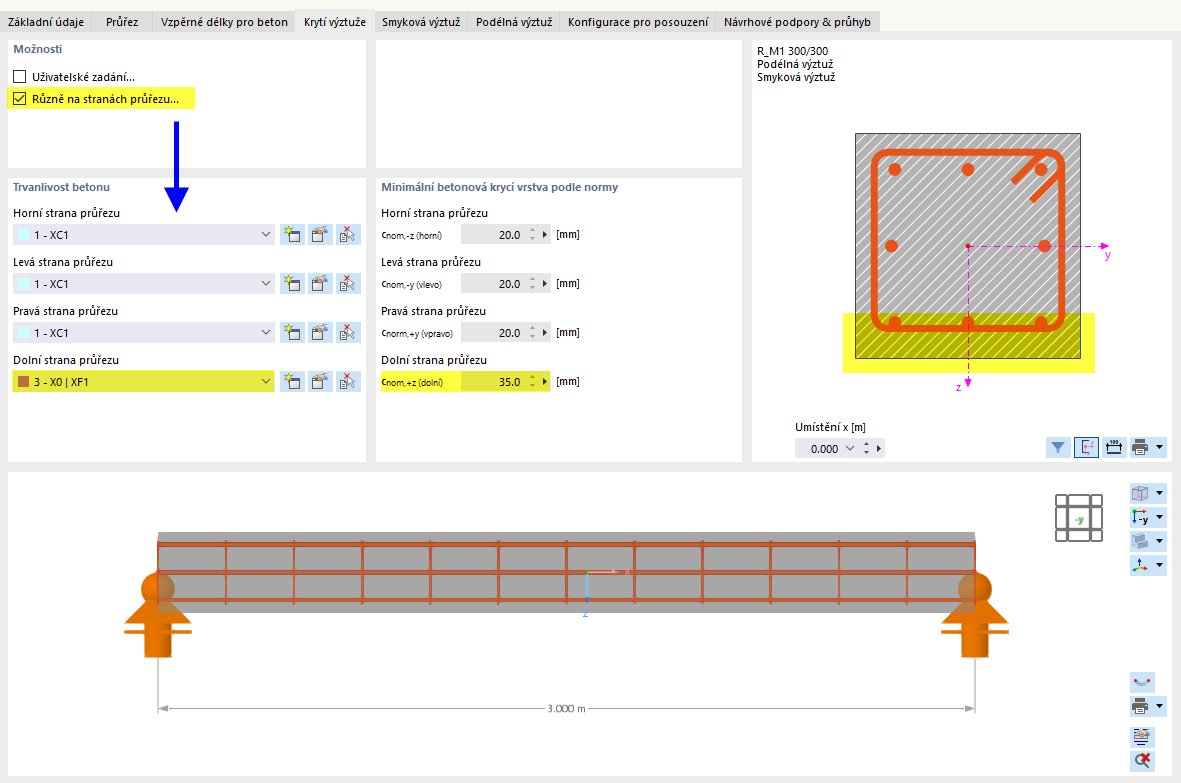This screenshot has width=1181, height=783.
Task: Click the cnom,+z (dolní) 35.0 field
Action: 493,382
